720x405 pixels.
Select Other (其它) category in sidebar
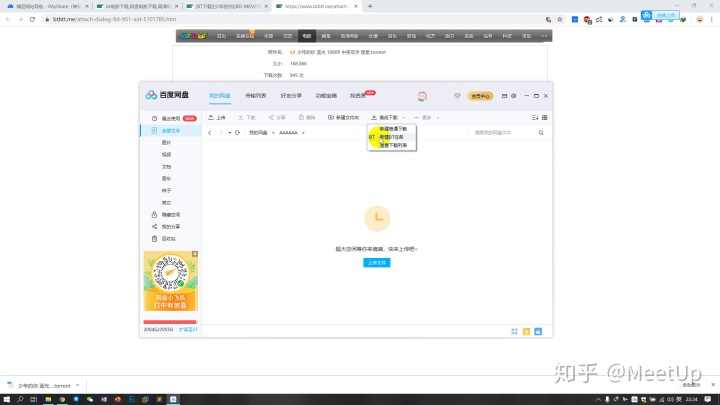[166, 202]
